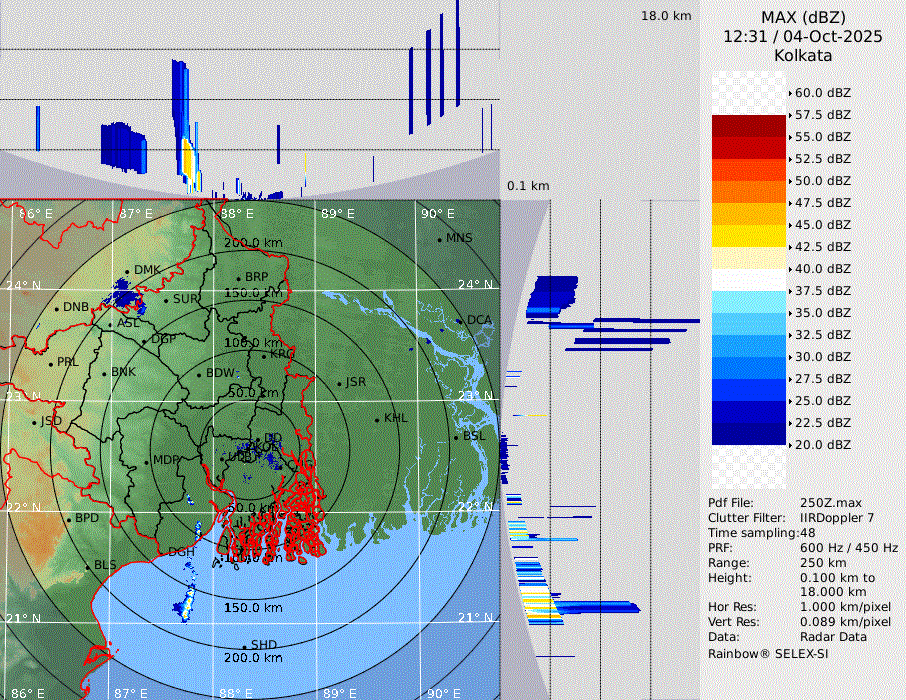Click the MAX (dBZ) title text
This screenshot has width=906, height=700.
(803, 17)
